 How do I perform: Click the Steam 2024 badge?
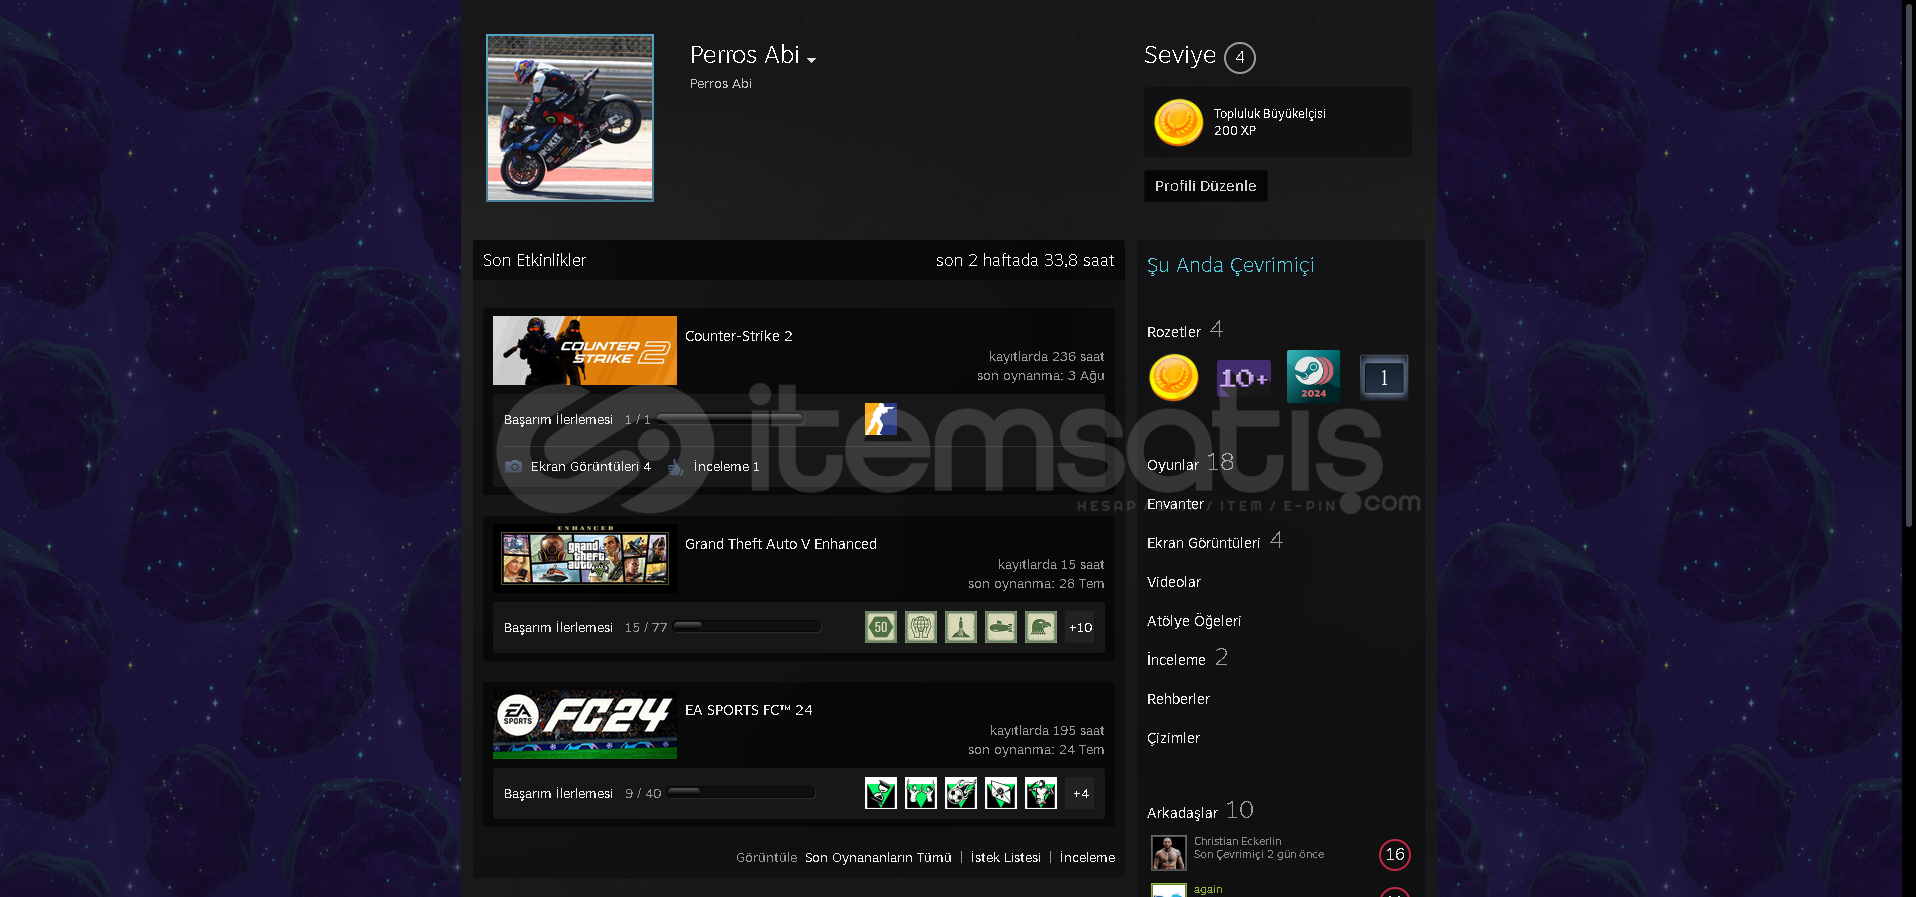[x=1313, y=377]
